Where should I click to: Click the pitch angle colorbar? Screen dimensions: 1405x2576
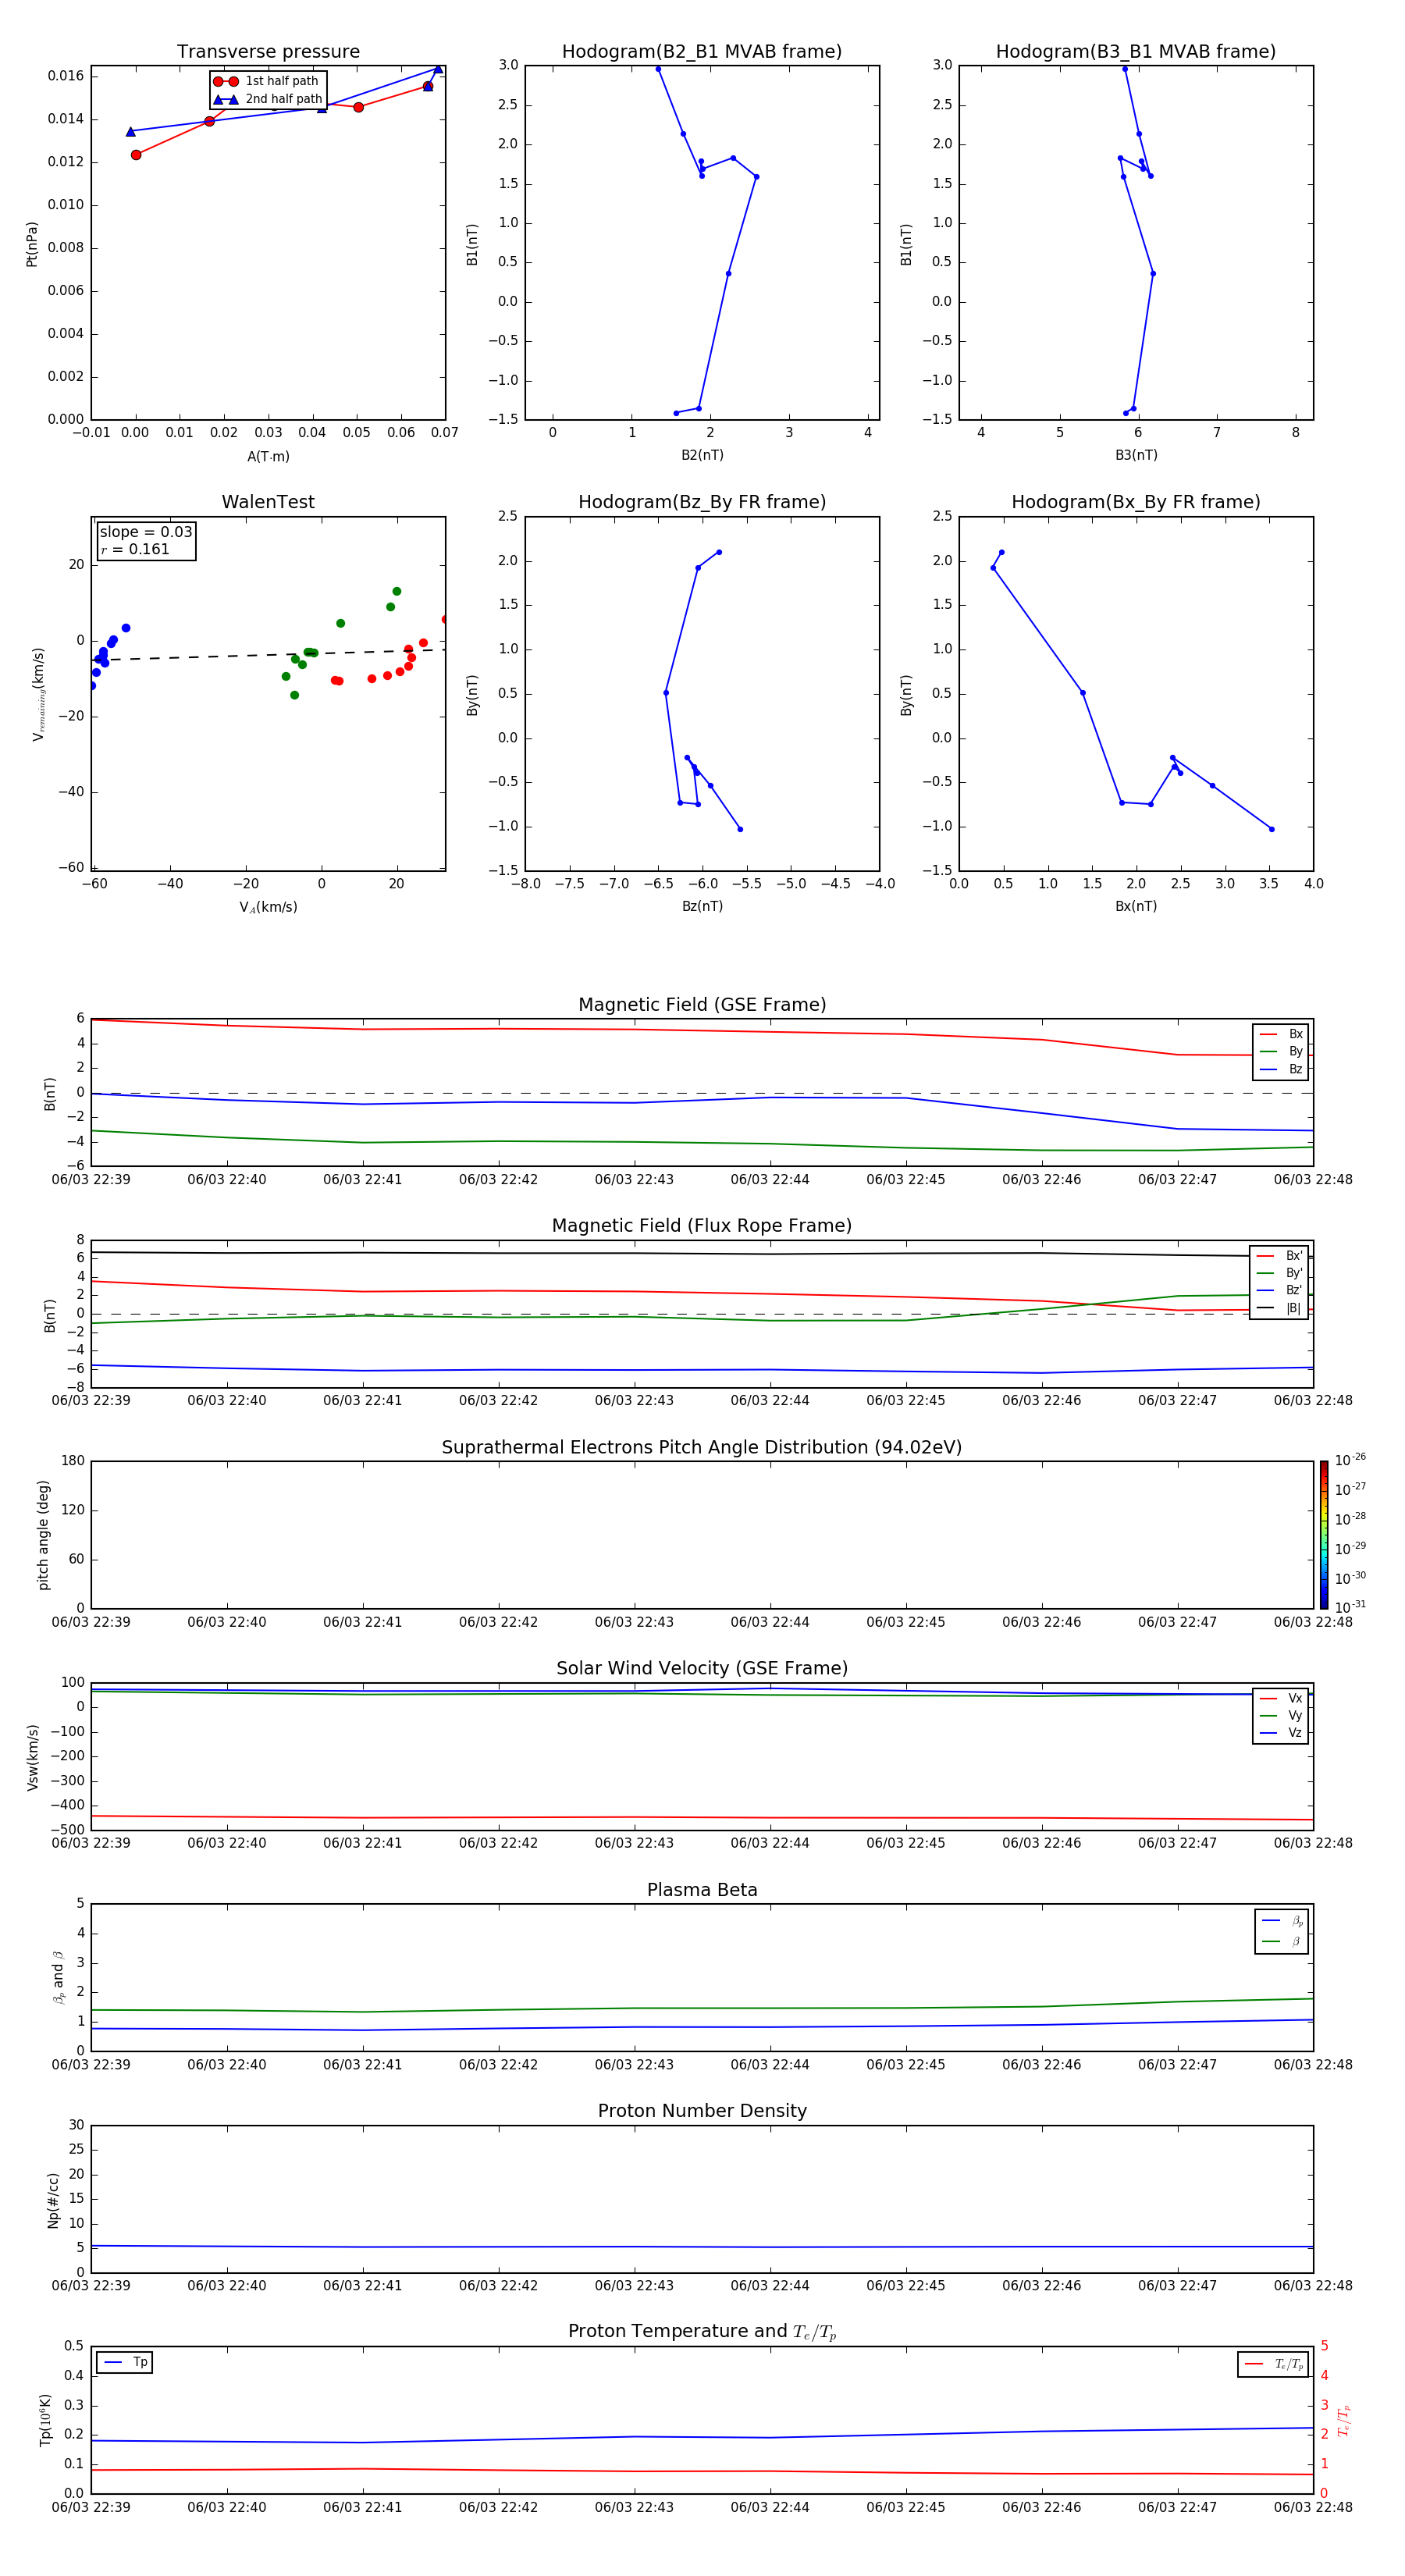[1324, 1535]
